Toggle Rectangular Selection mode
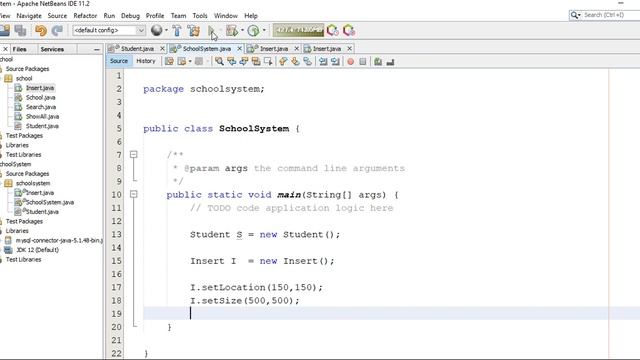Screen dimensions: 640x360 tap(268, 62)
